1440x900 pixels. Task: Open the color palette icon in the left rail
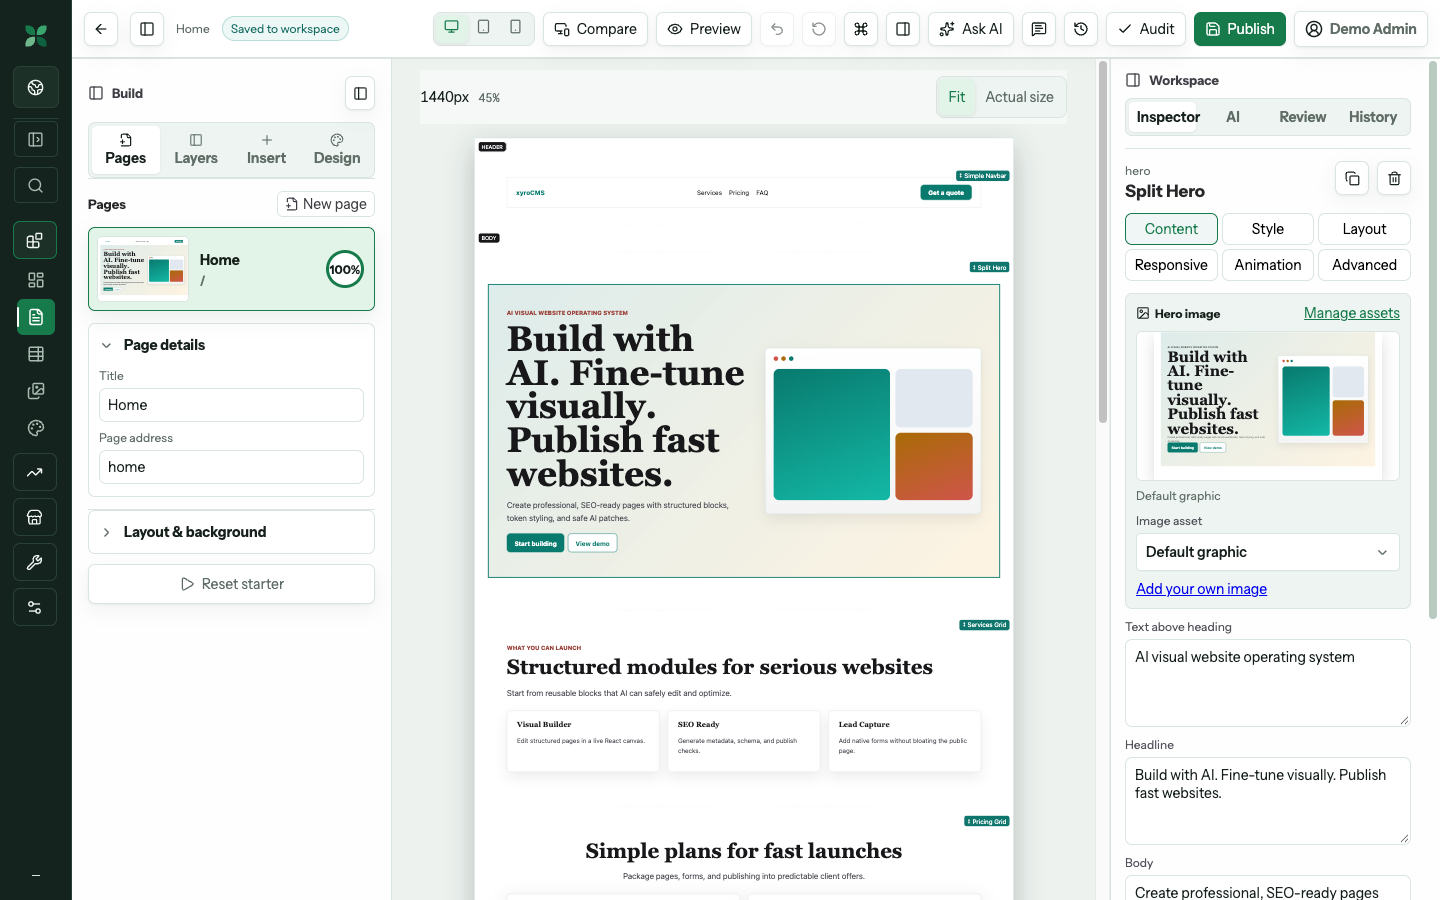point(36,428)
